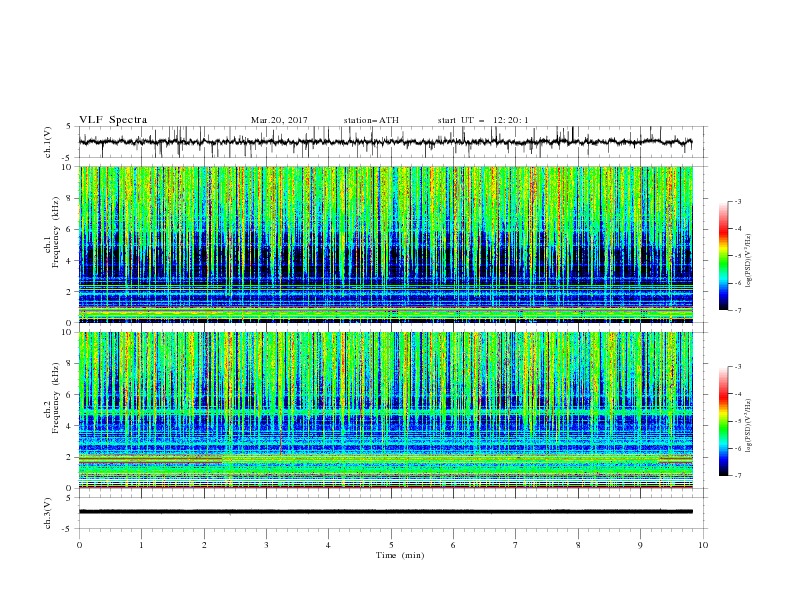Click the 0 tick on the time axis
Viewport: 792px width, 612px height.
(x=79, y=545)
